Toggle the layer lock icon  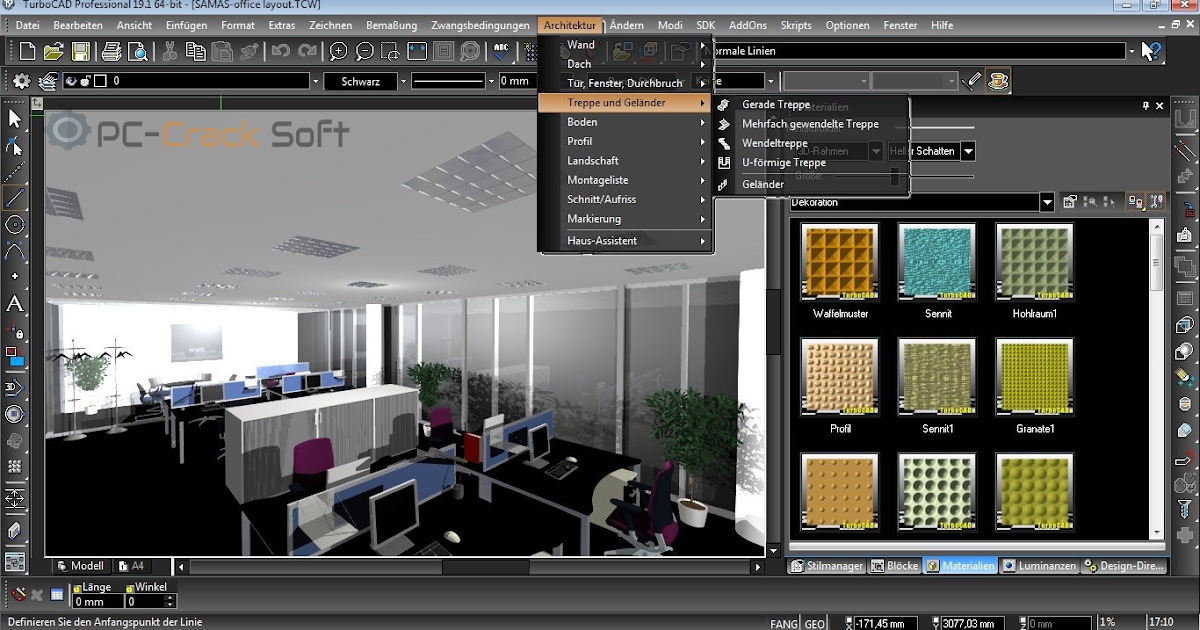[x=87, y=82]
